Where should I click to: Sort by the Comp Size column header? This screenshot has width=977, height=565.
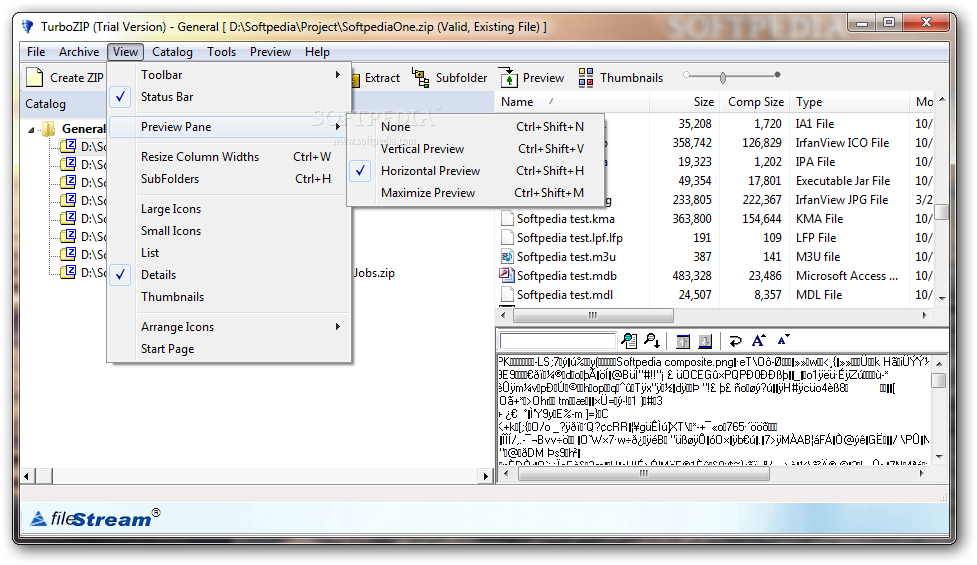pyautogui.click(x=755, y=102)
